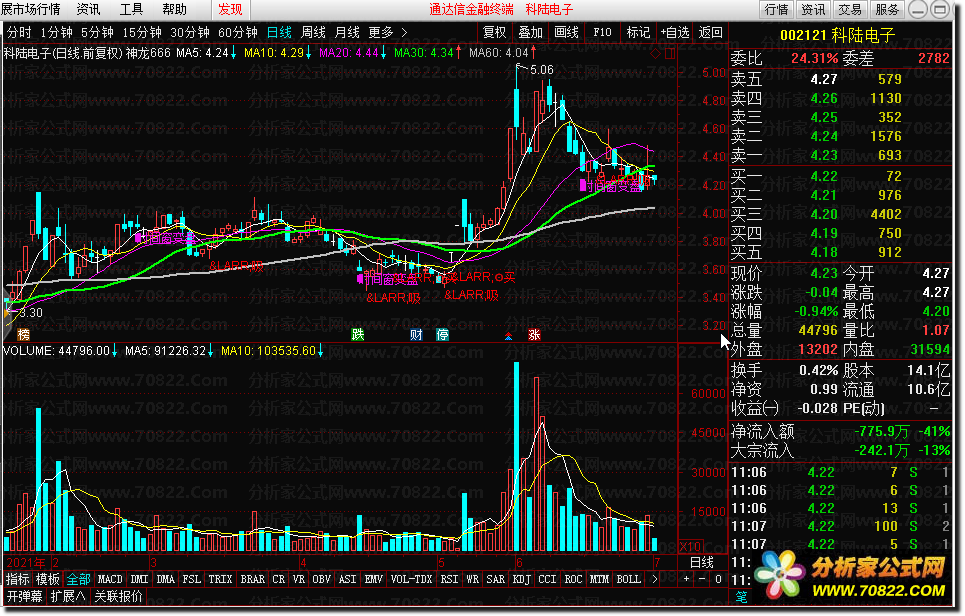Switch to 周线 weekly chart
Screen dimensions: 965x616
click(313, 33)
